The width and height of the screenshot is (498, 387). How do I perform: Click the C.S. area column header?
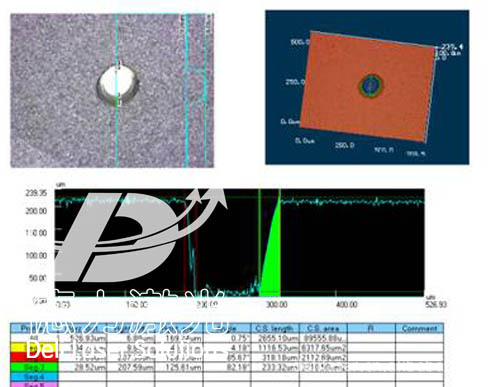[323, 328]
